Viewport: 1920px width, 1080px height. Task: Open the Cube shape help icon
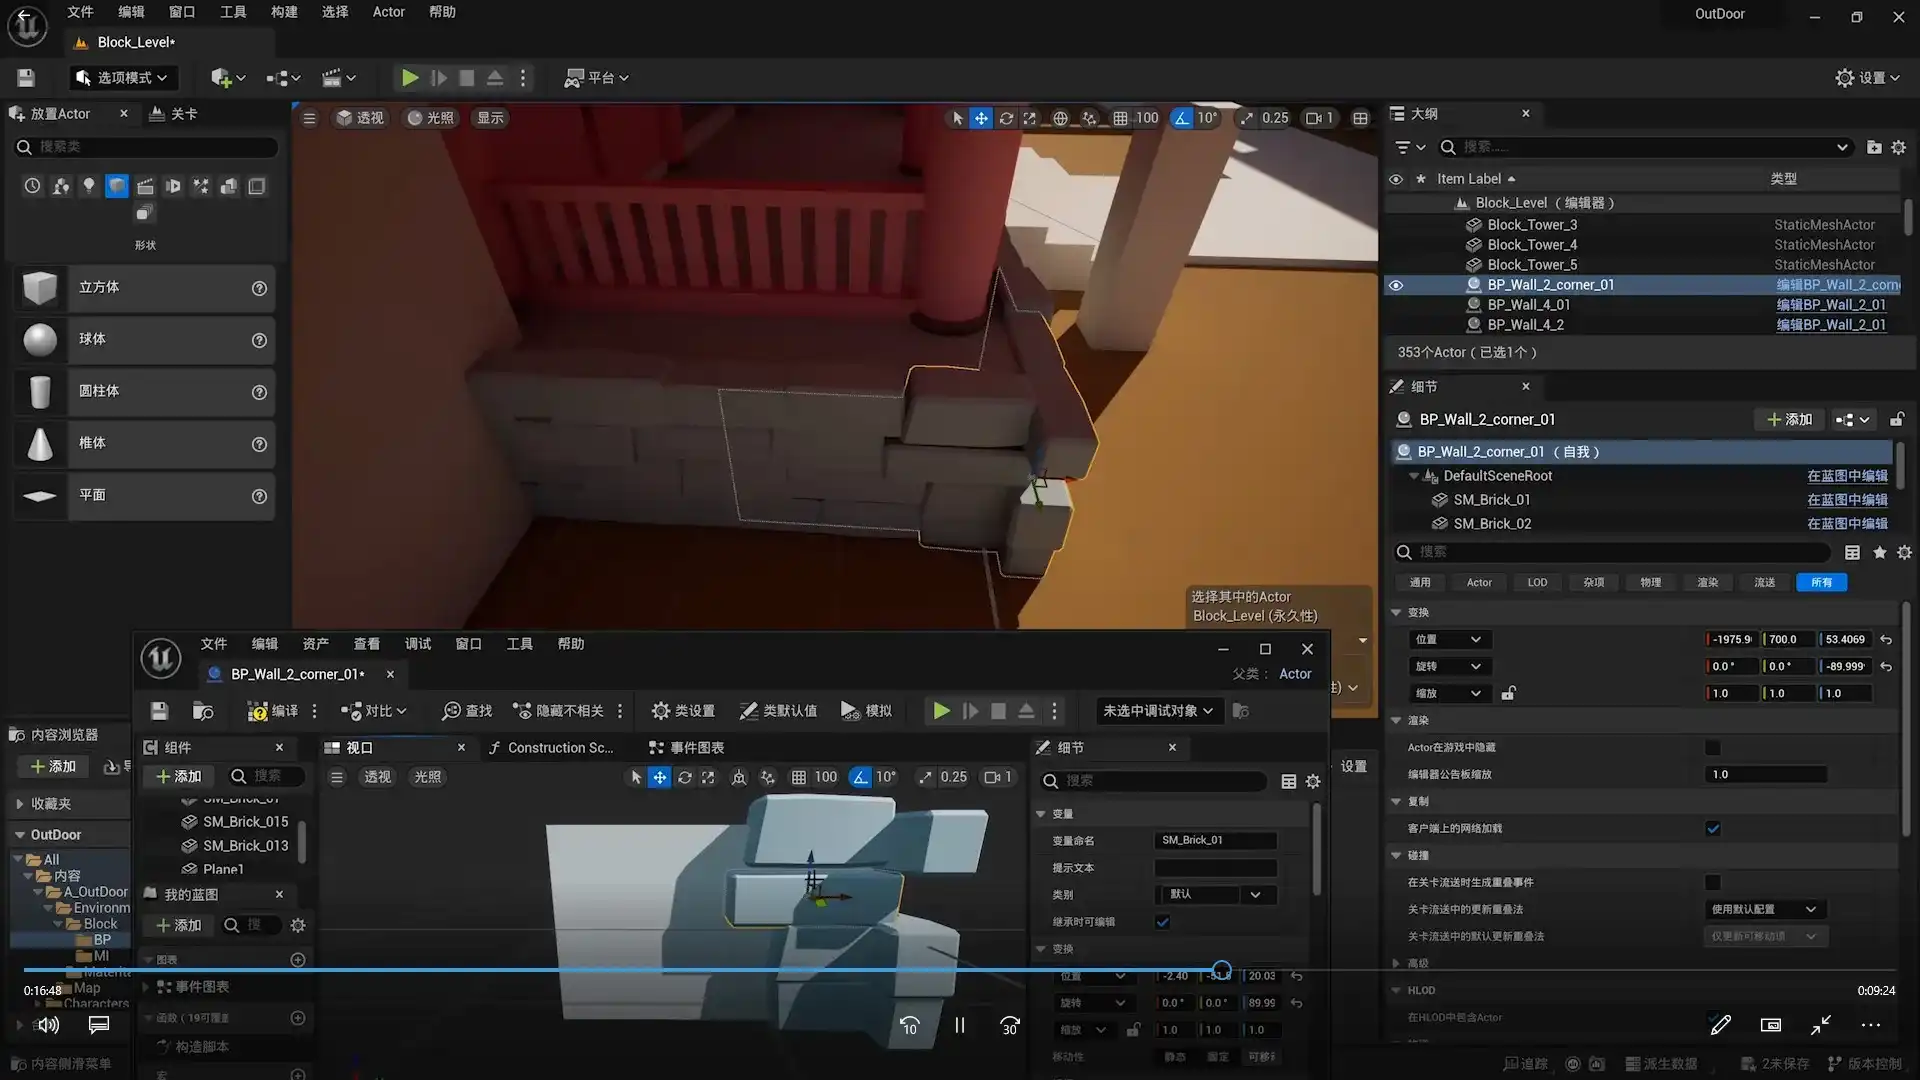click(x=259, y=288)
